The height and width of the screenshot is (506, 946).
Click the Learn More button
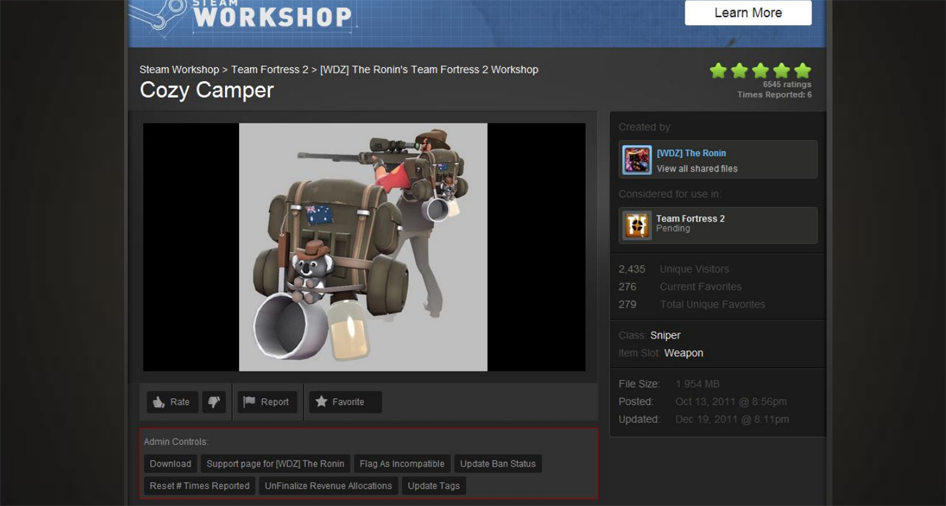tap(748, 13)
